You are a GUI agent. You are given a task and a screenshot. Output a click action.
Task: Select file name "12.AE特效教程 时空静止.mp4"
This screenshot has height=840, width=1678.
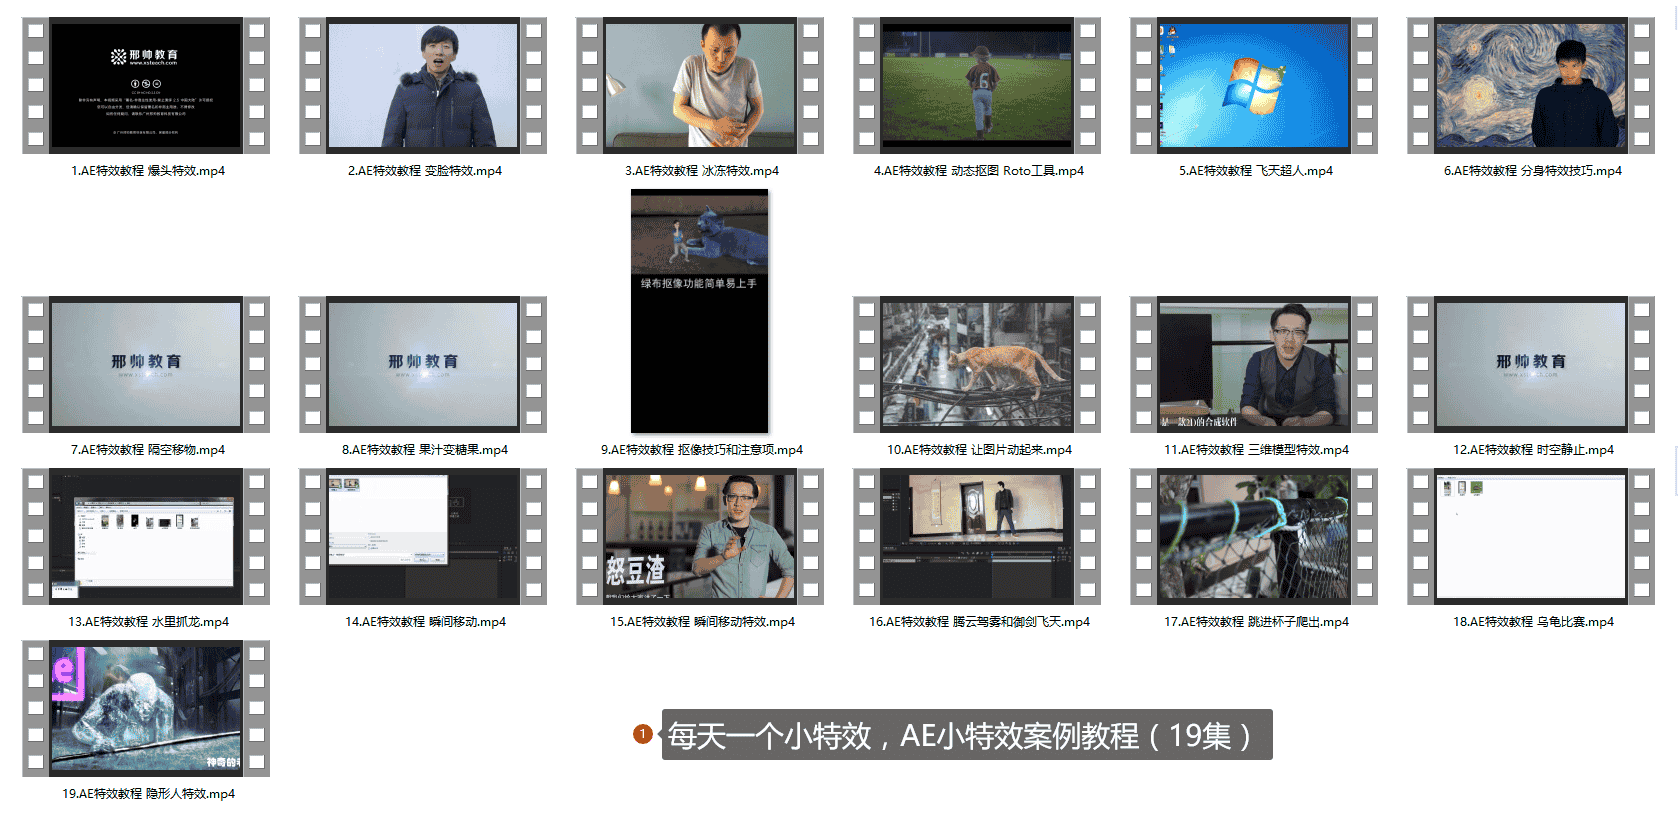click(1533, 450)
